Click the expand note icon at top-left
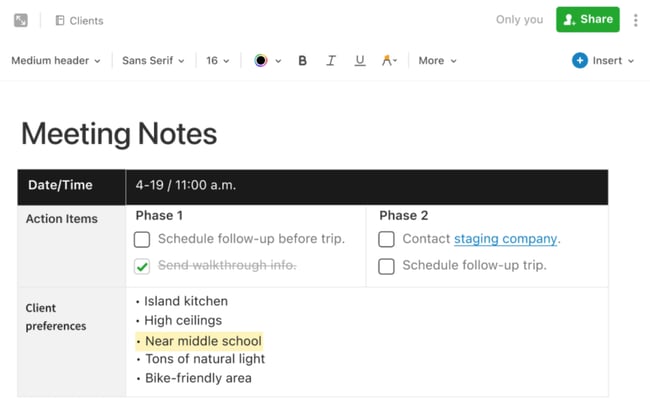 pos(20,20)
